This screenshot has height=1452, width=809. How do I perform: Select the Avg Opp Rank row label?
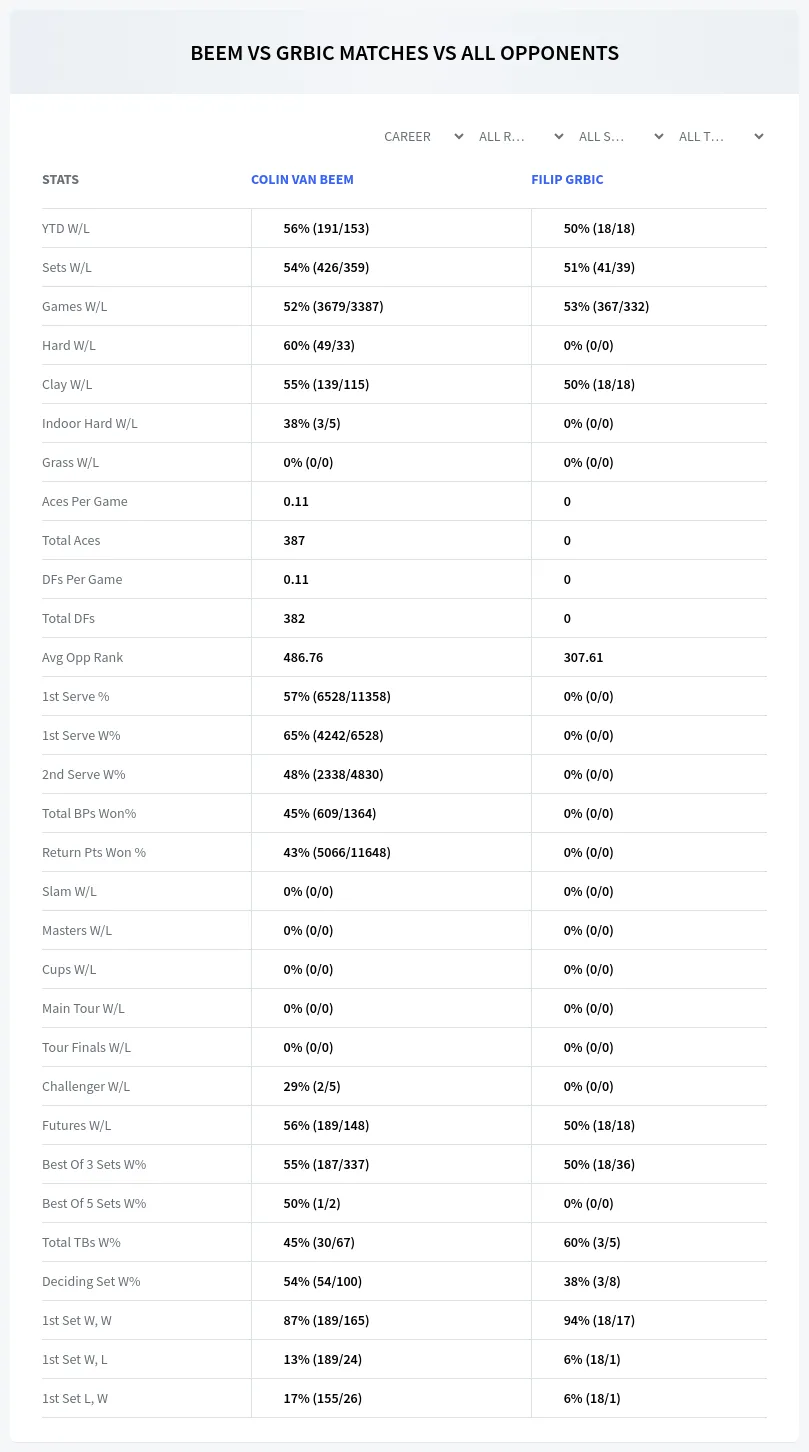click(82, 657)
